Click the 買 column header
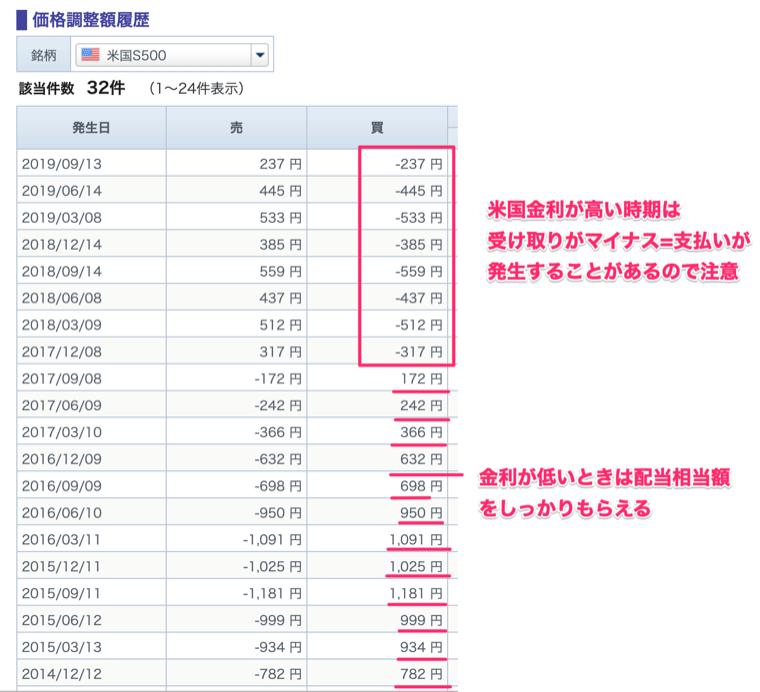 click(x=377, y=128)
